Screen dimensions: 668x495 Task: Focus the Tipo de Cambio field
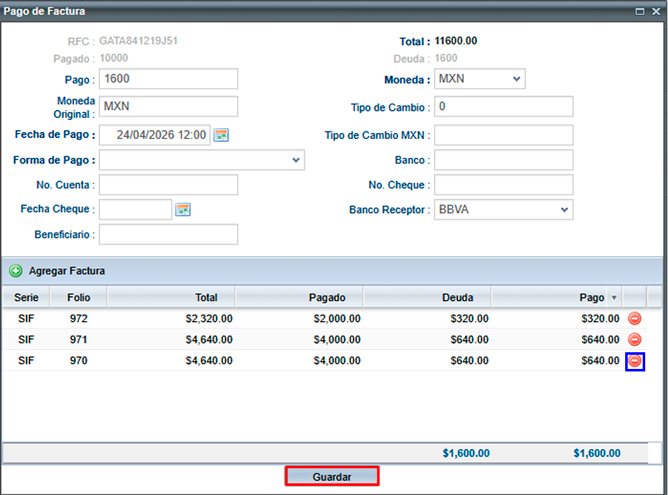[x=503, y=107]
